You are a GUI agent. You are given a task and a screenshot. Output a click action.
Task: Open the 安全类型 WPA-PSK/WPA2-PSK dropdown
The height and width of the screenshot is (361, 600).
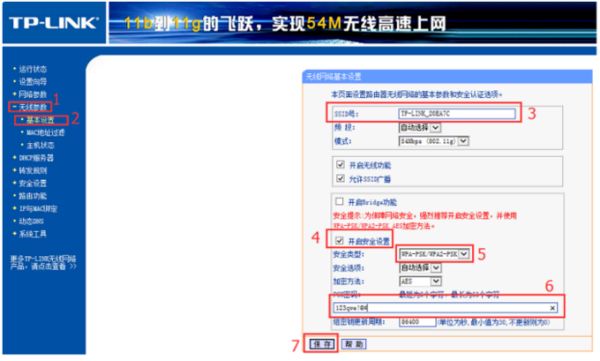click(434, 254)
